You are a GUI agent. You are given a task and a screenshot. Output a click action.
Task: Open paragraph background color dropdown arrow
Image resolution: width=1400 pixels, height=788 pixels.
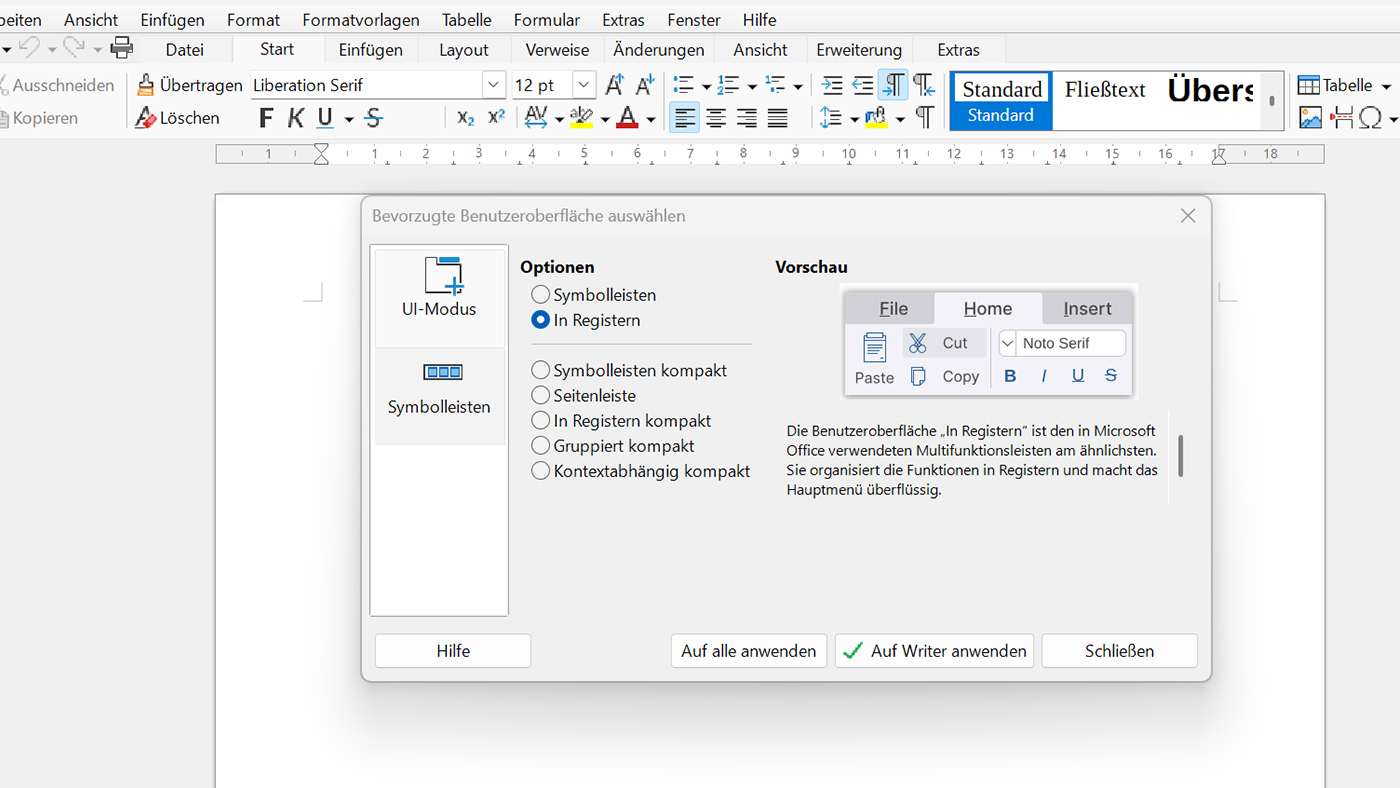pyautogui.click(x=900, y=119)
